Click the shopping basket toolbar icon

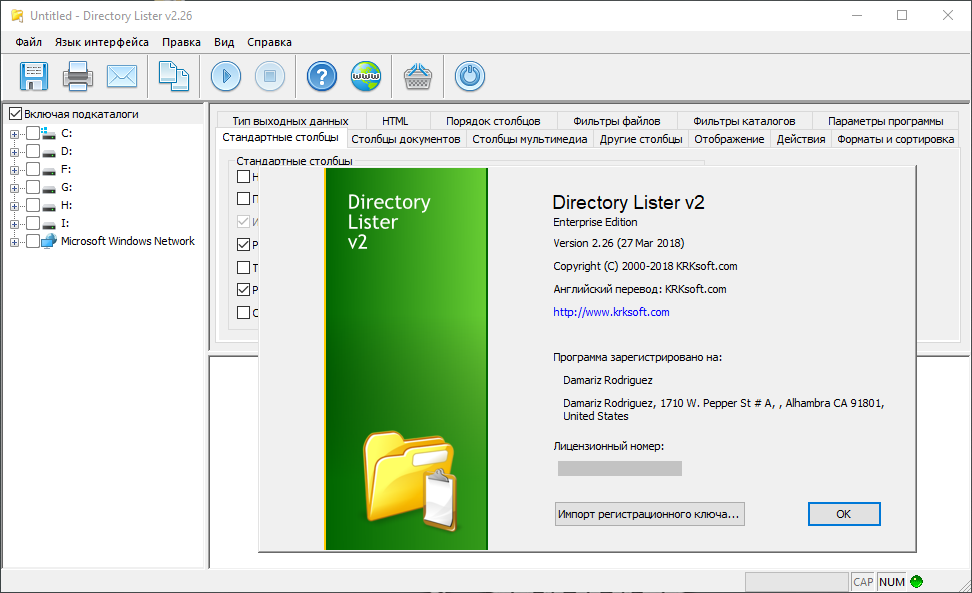[x=418, y=76]
